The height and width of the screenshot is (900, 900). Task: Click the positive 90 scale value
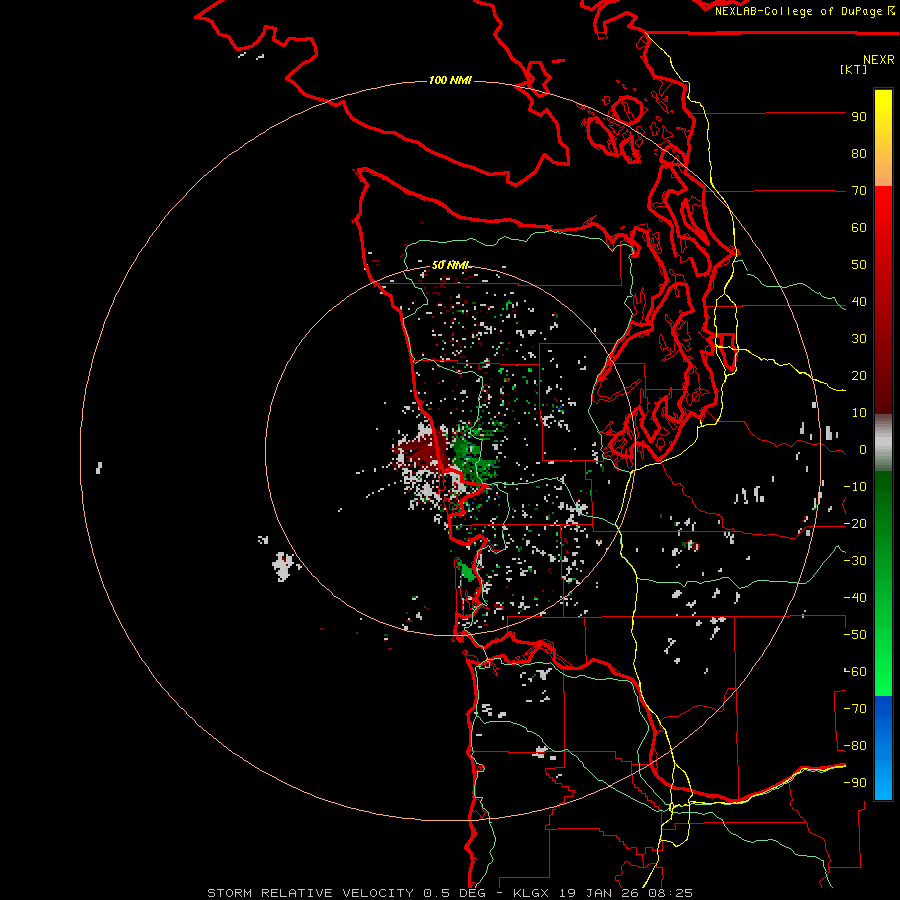(859, 117)
